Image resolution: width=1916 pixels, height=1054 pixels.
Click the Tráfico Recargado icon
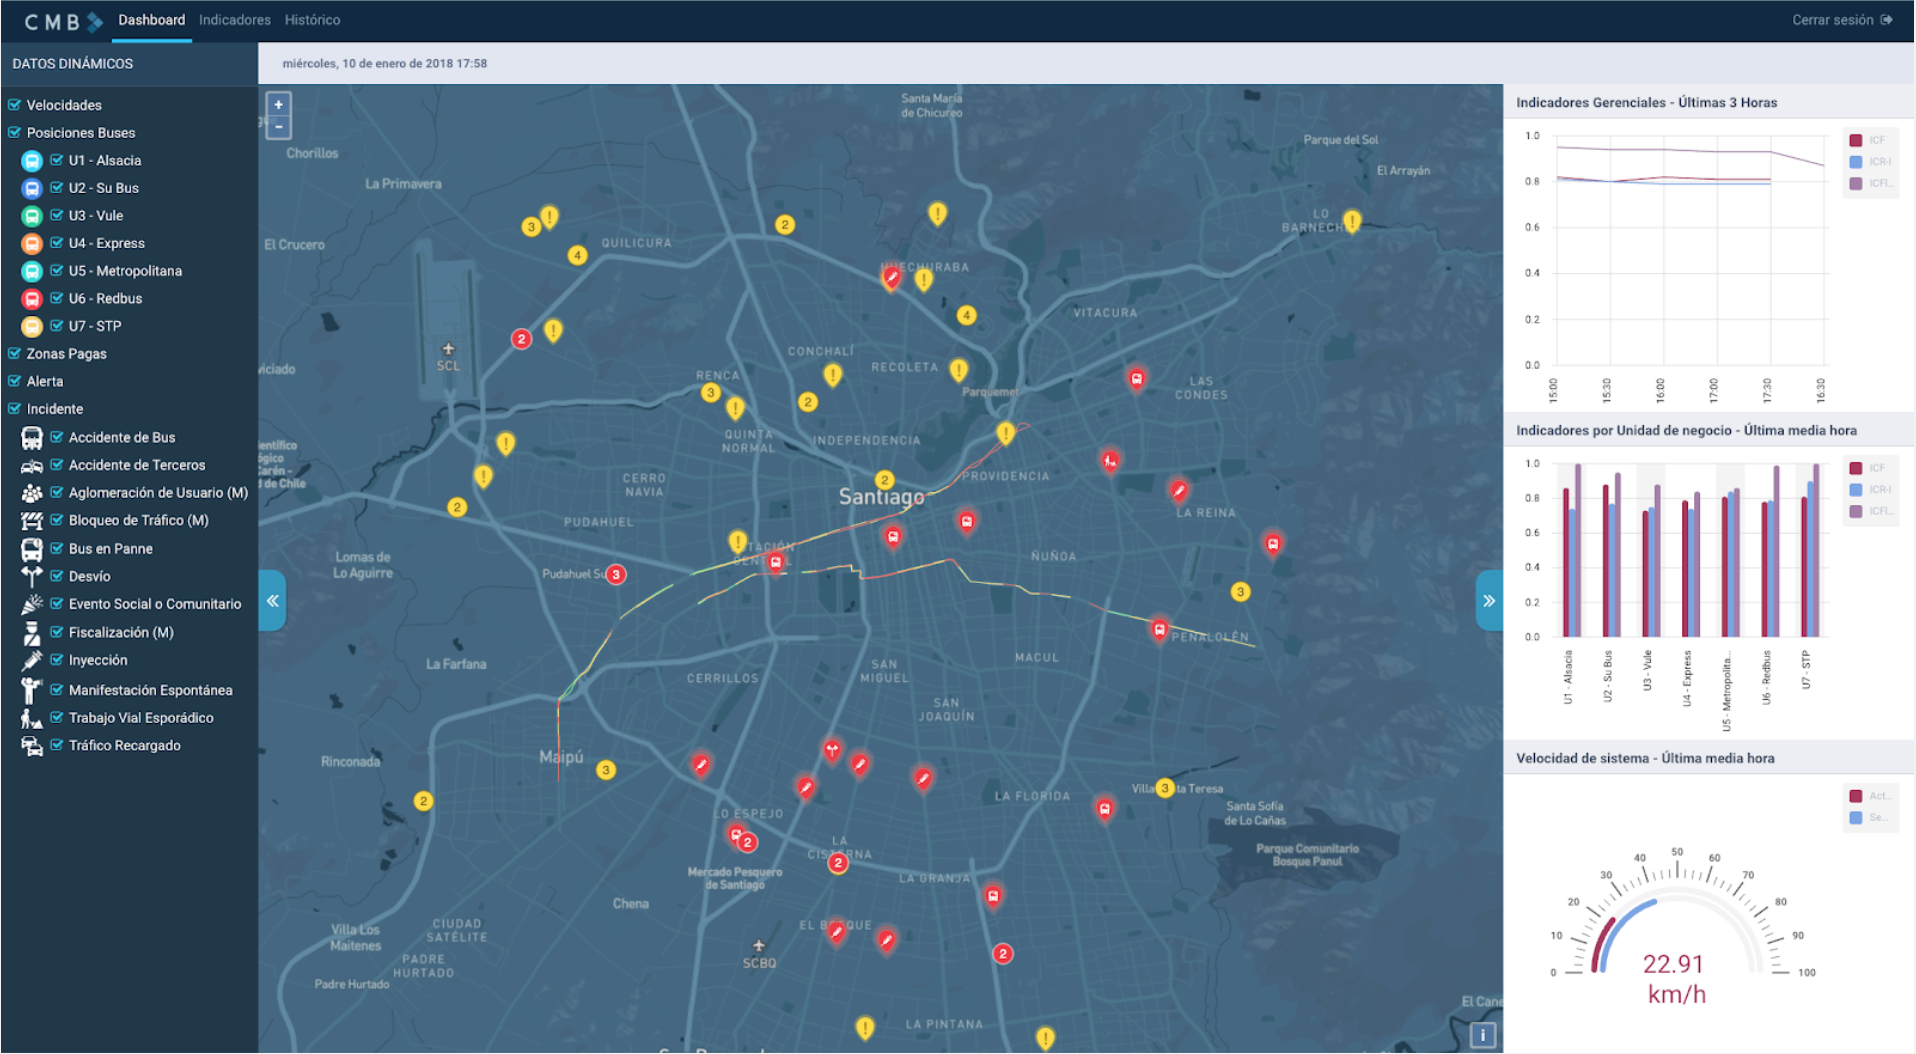(x=32, y=746)
